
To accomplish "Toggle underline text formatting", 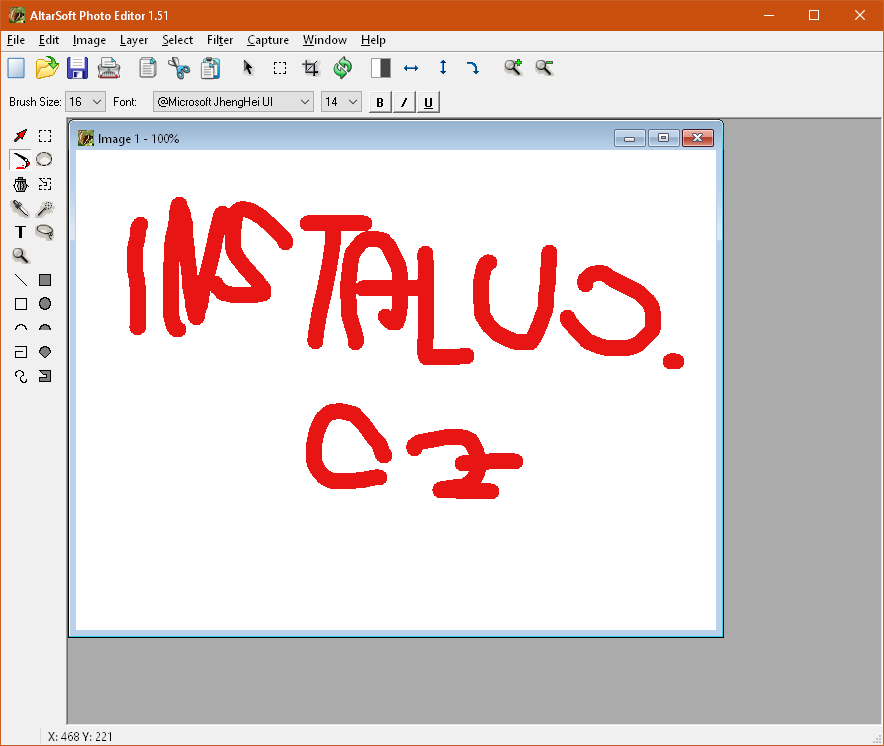I will coord(428,103).
